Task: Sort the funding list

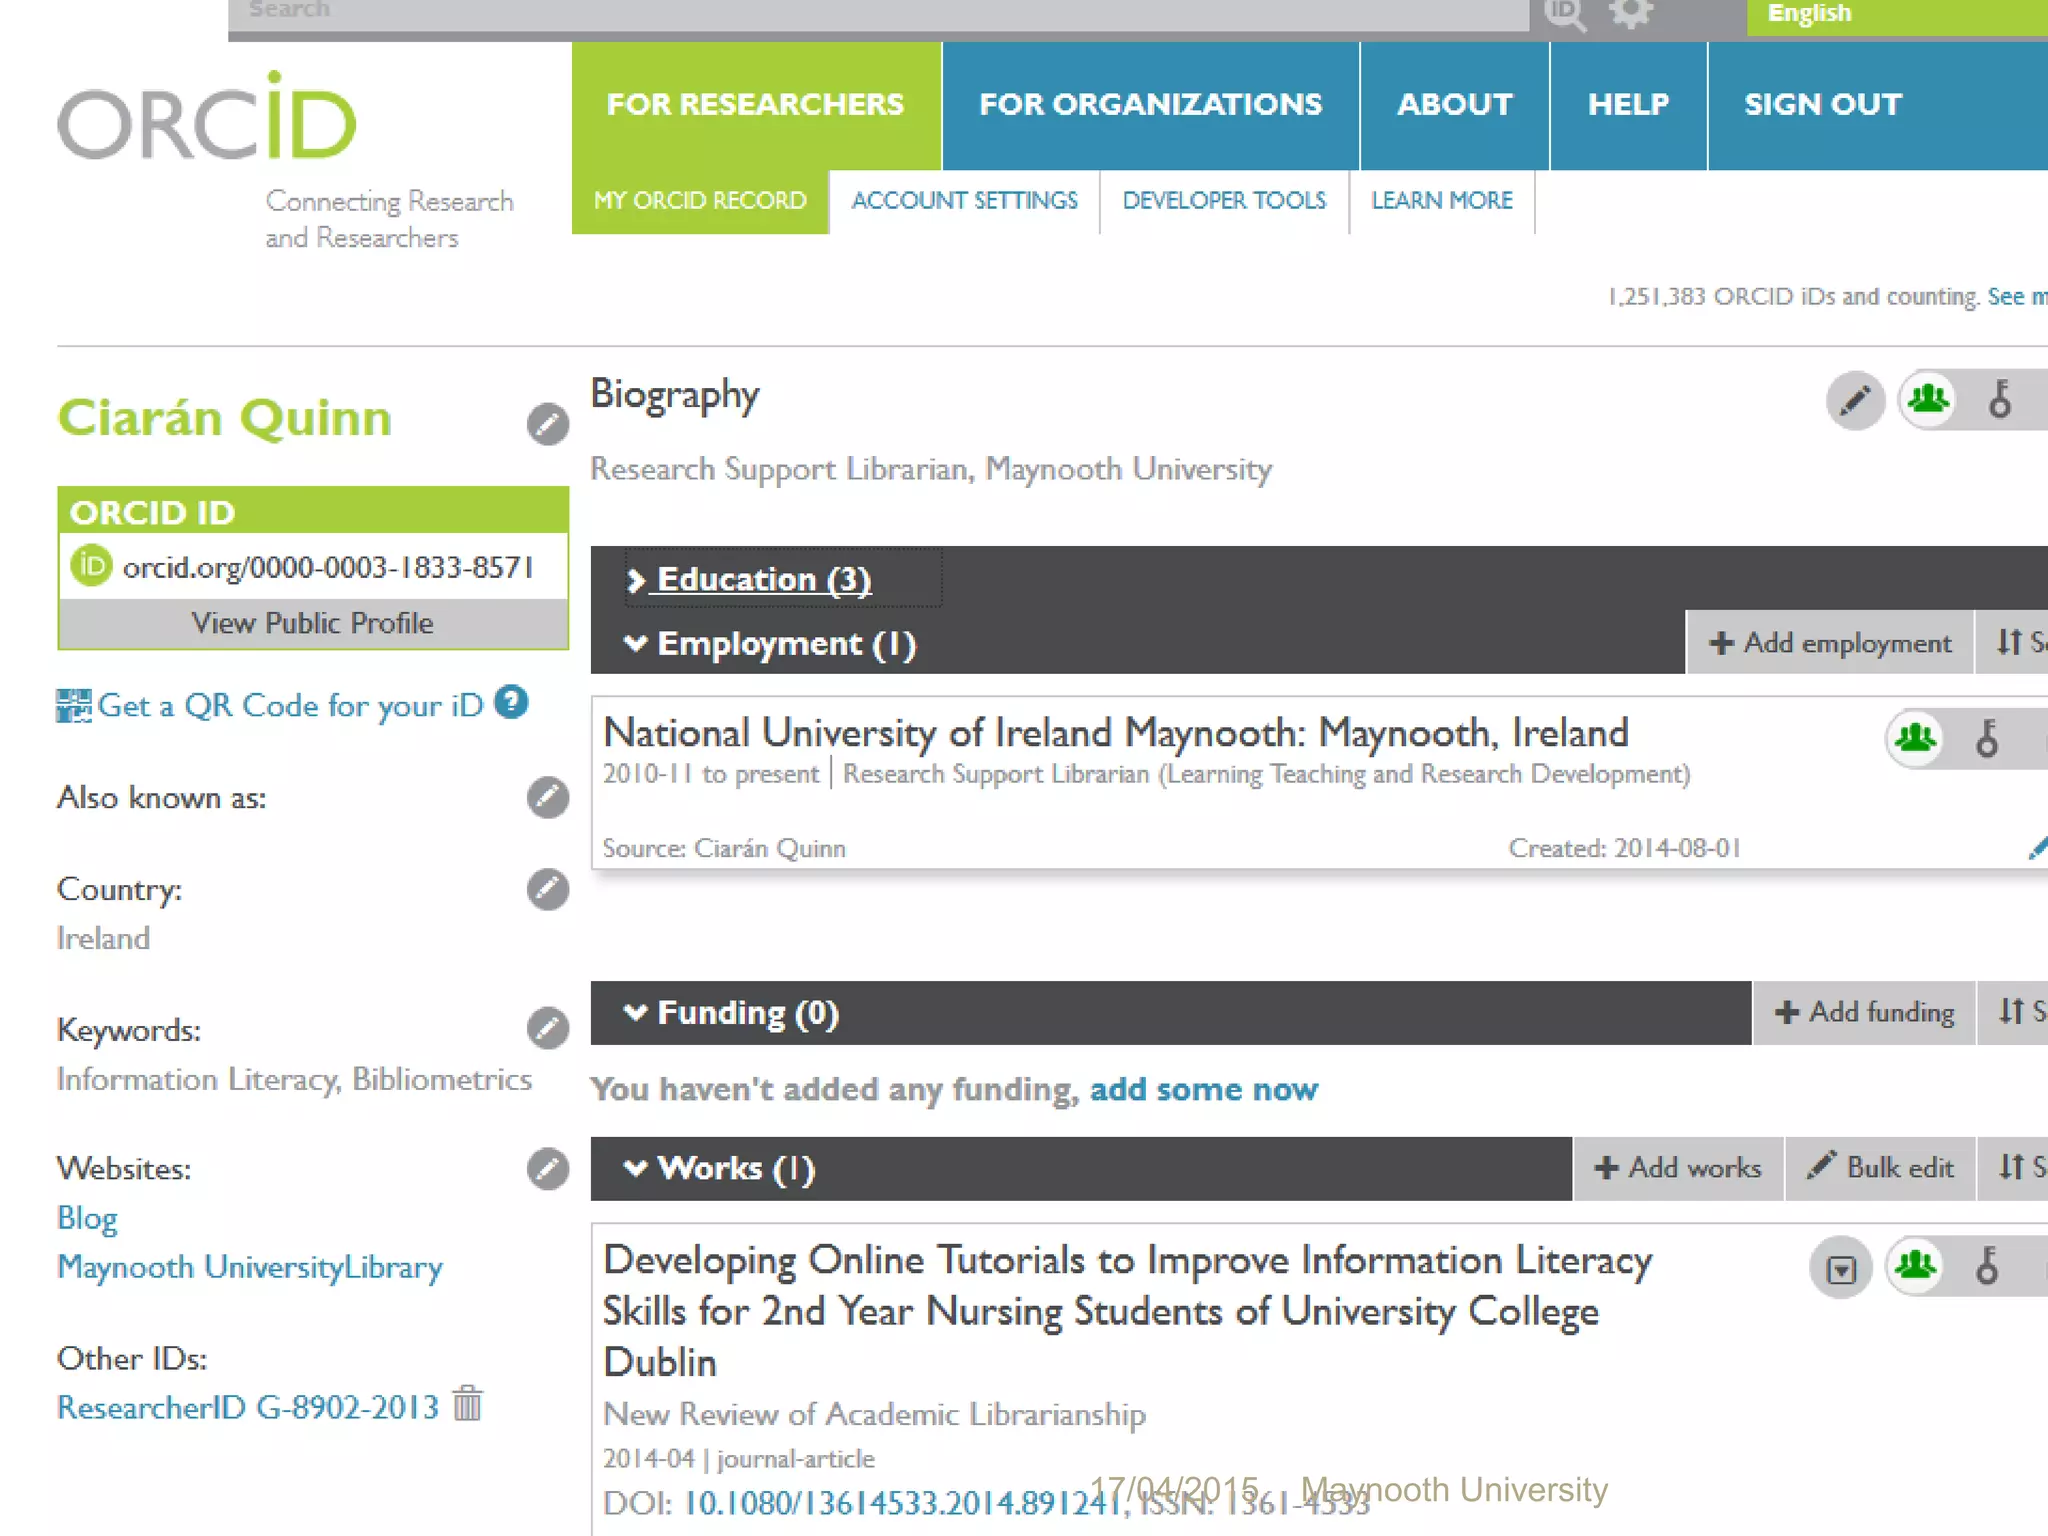Action: coord(2015,1012)
